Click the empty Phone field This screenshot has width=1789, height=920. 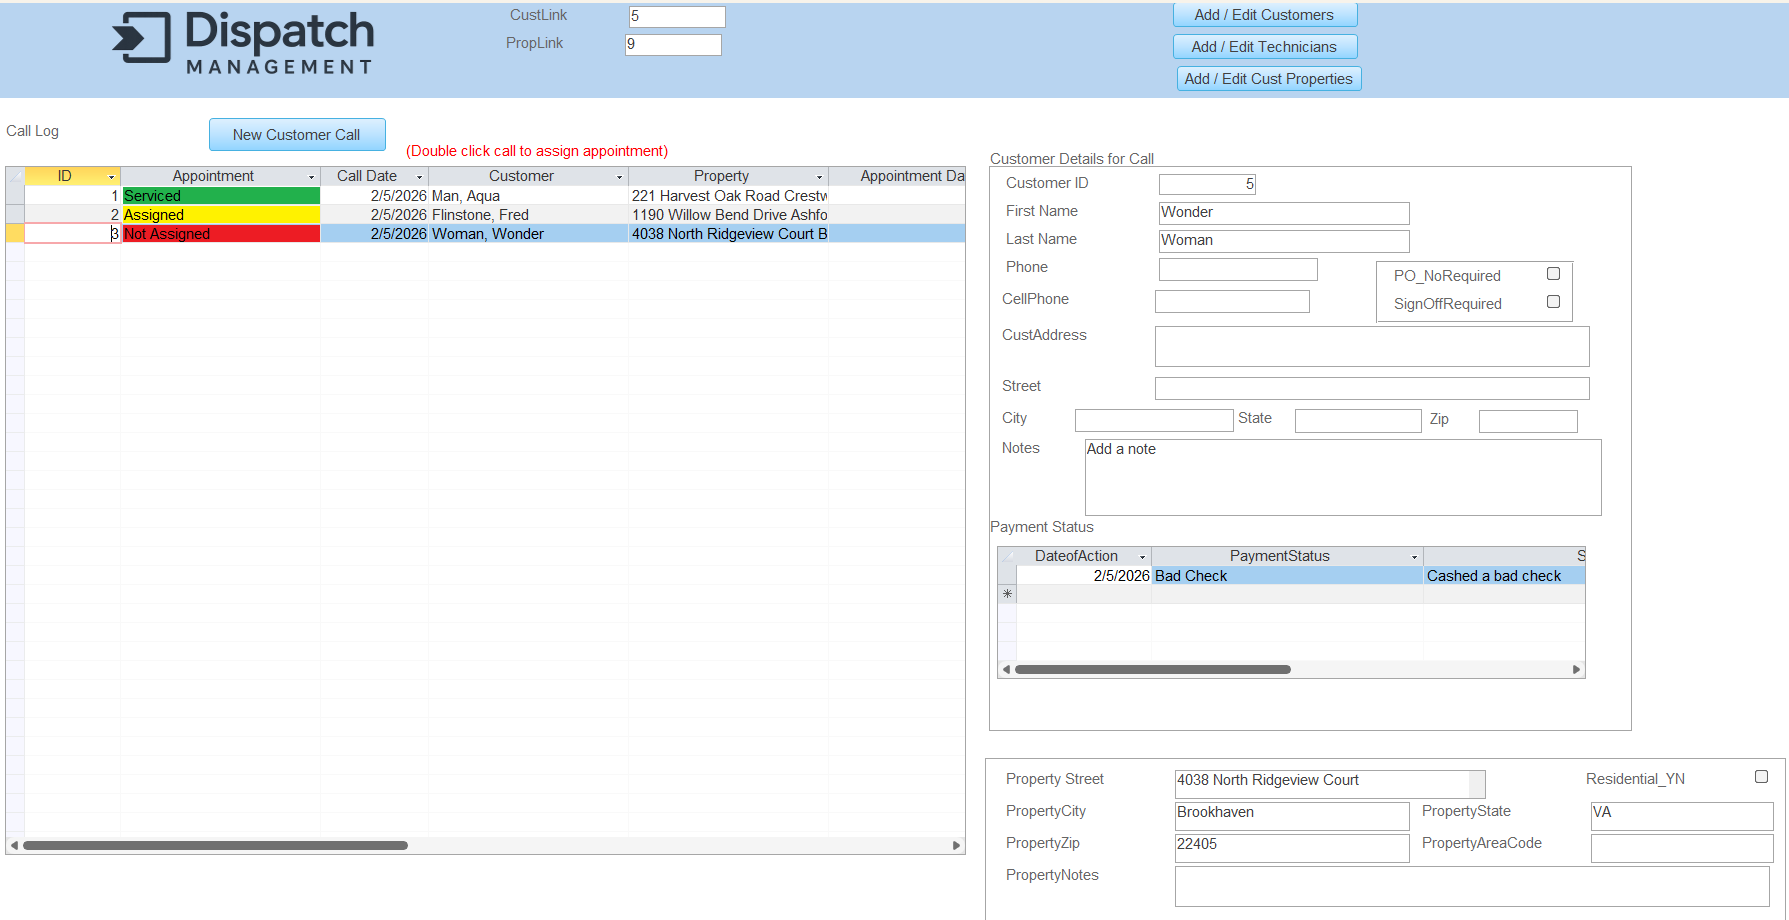tap(1238, 269)
